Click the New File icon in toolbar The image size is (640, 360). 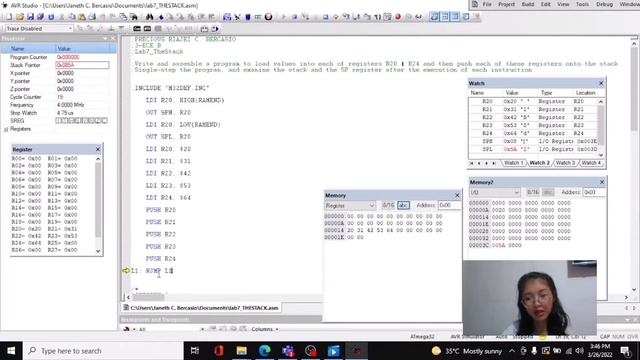tap(9, 17)
